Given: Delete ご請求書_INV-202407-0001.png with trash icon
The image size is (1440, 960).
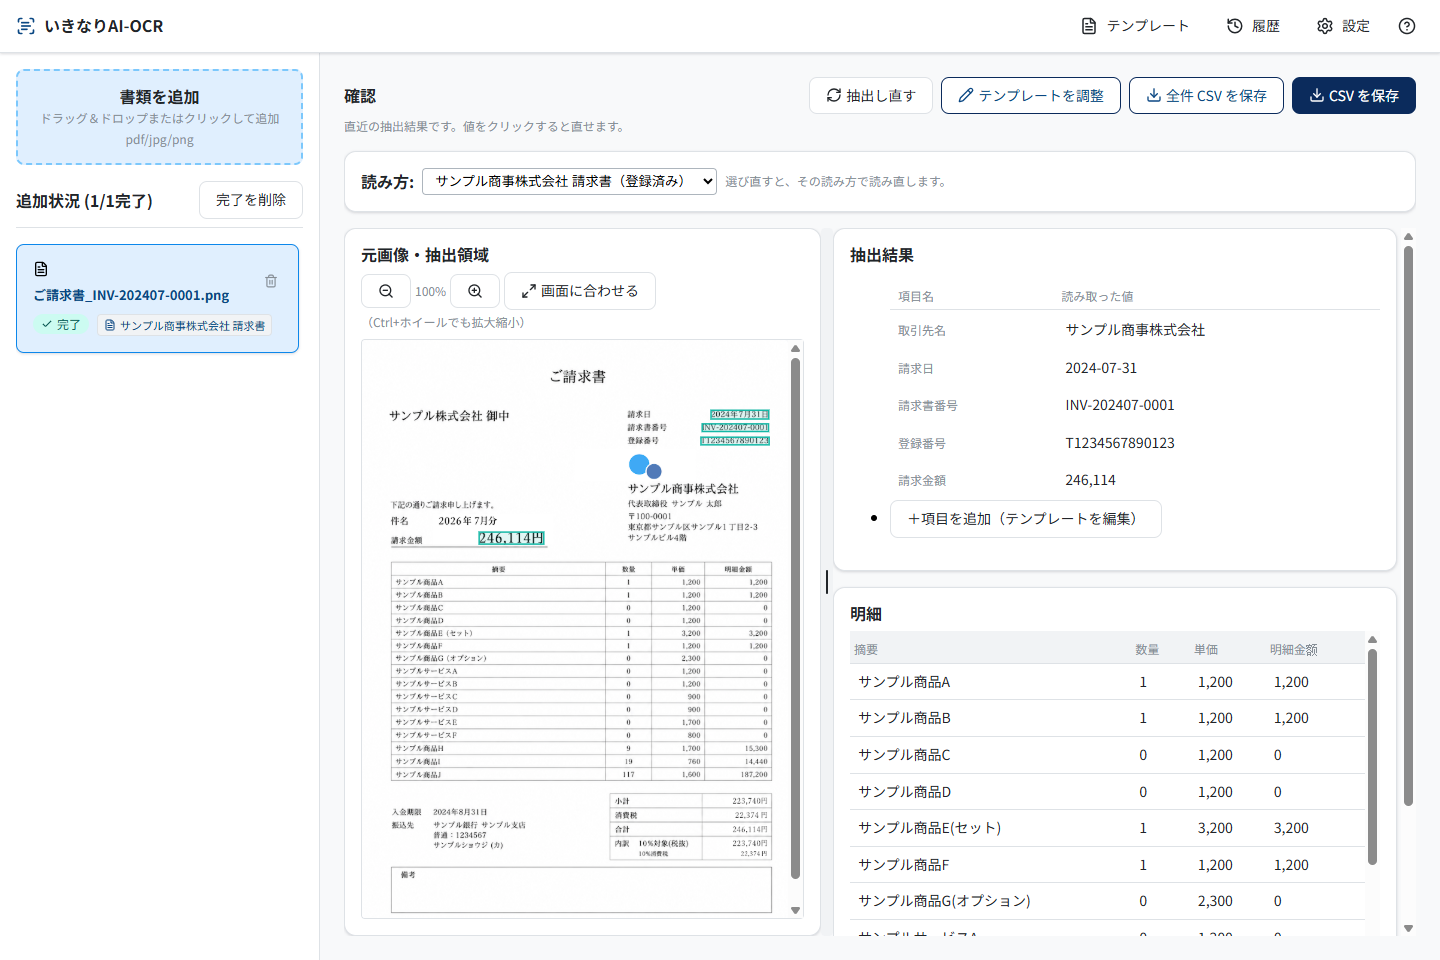Looking at the screenshot, I should tap(271, 281).
